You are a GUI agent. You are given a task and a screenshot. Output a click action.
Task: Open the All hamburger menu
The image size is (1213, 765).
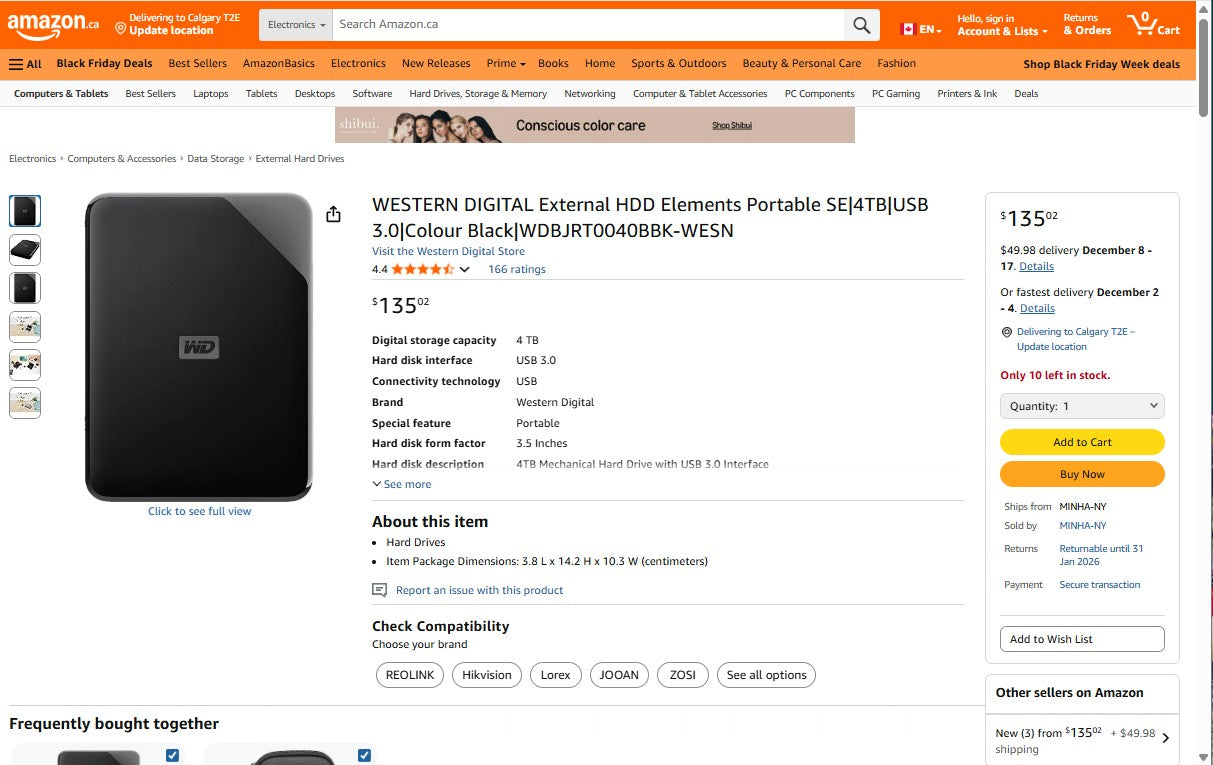[22, 63]
